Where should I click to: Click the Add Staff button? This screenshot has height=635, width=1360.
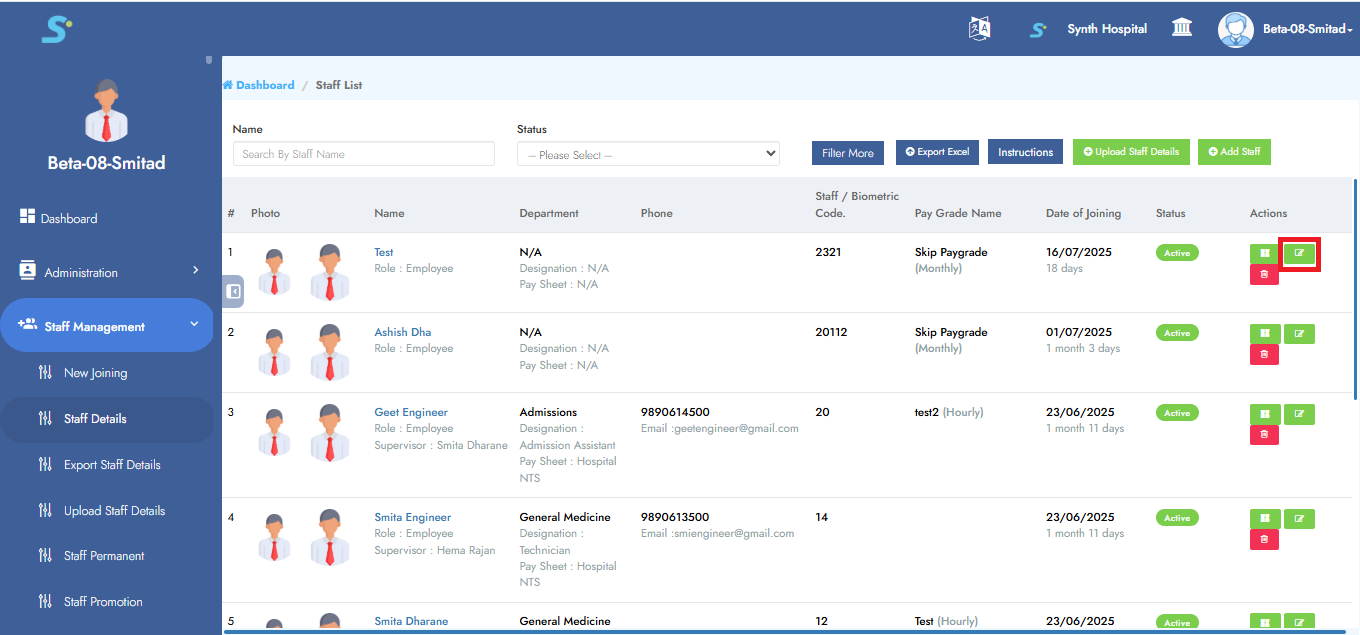tap(1234, 152)
